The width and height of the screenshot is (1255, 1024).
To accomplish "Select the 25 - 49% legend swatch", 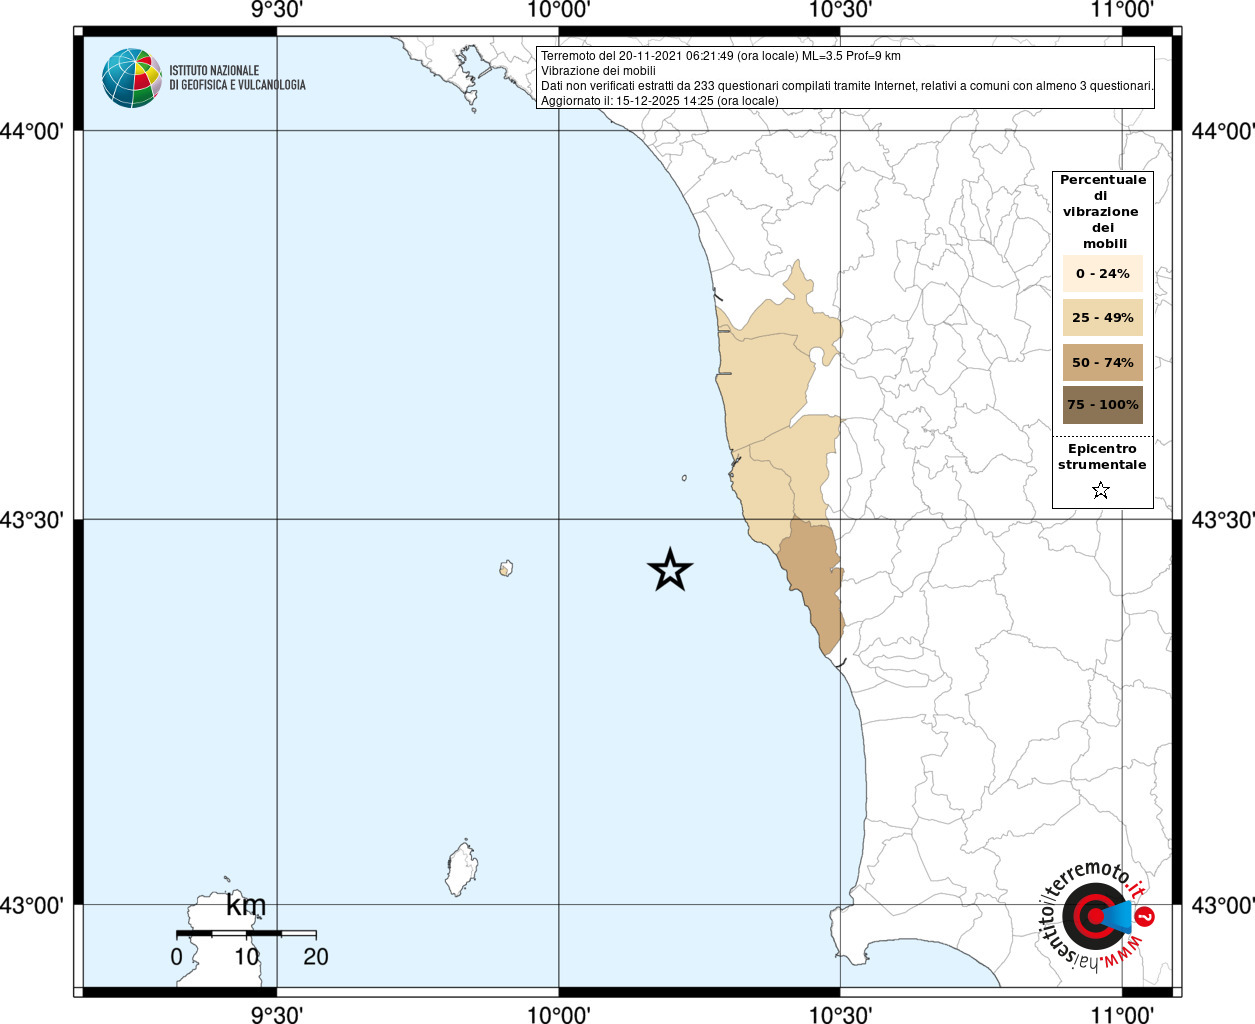I will (1102, 317).
